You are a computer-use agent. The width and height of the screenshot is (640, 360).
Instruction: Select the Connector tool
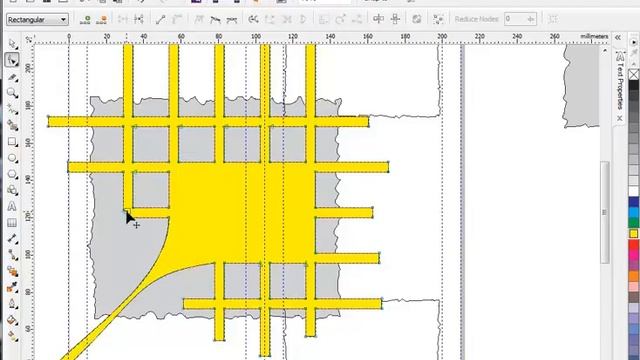coord(12,255)
